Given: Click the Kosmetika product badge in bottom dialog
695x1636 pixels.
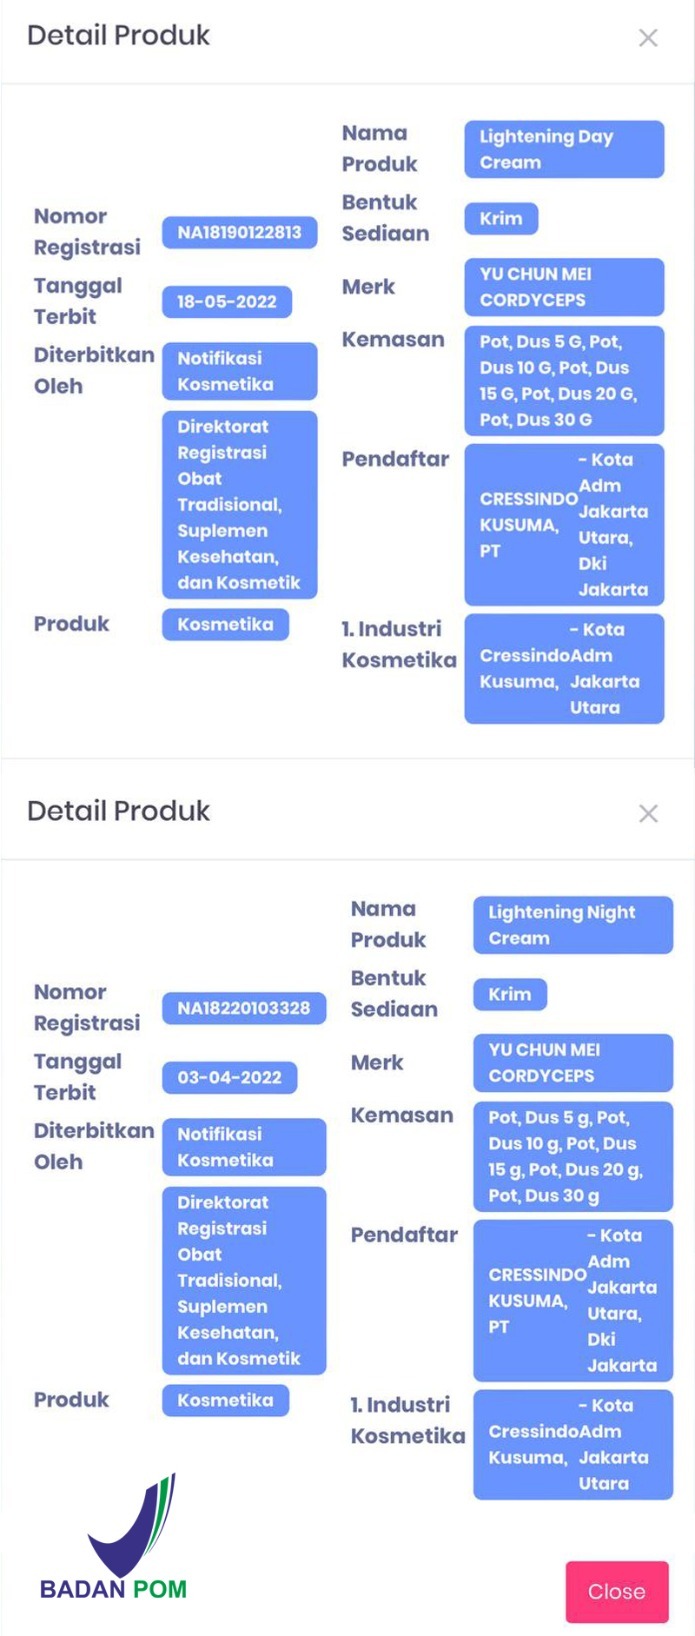Looking at the screenshot, I should (225, 1400).
